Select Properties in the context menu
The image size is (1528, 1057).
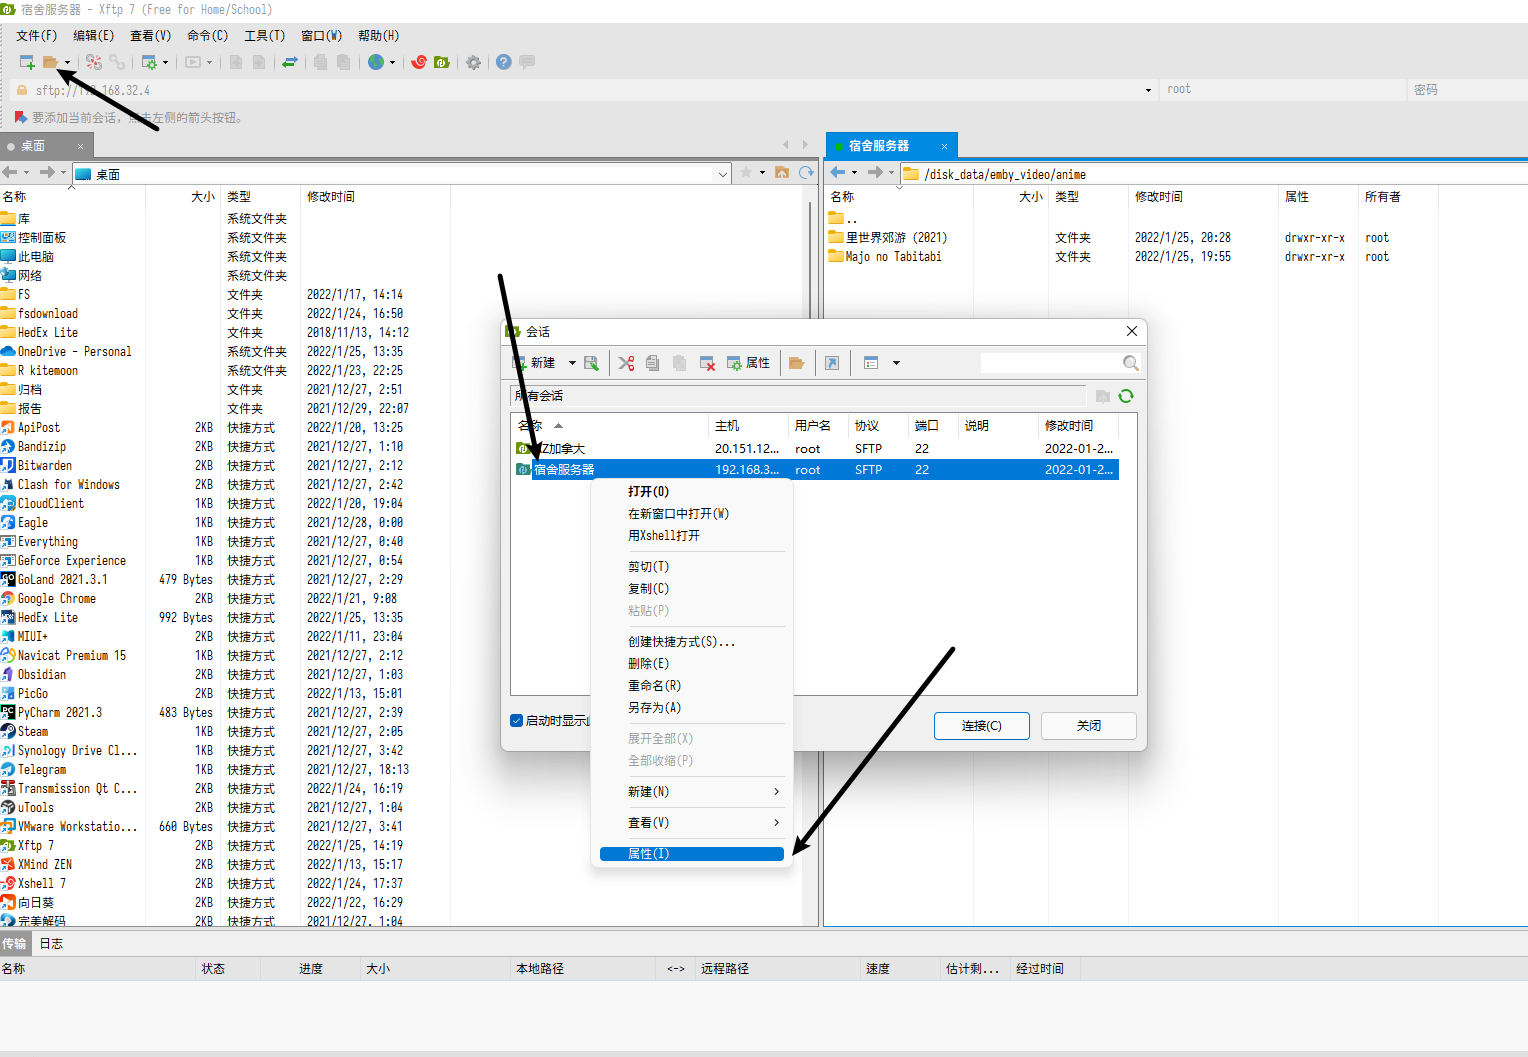pos(691,854)
